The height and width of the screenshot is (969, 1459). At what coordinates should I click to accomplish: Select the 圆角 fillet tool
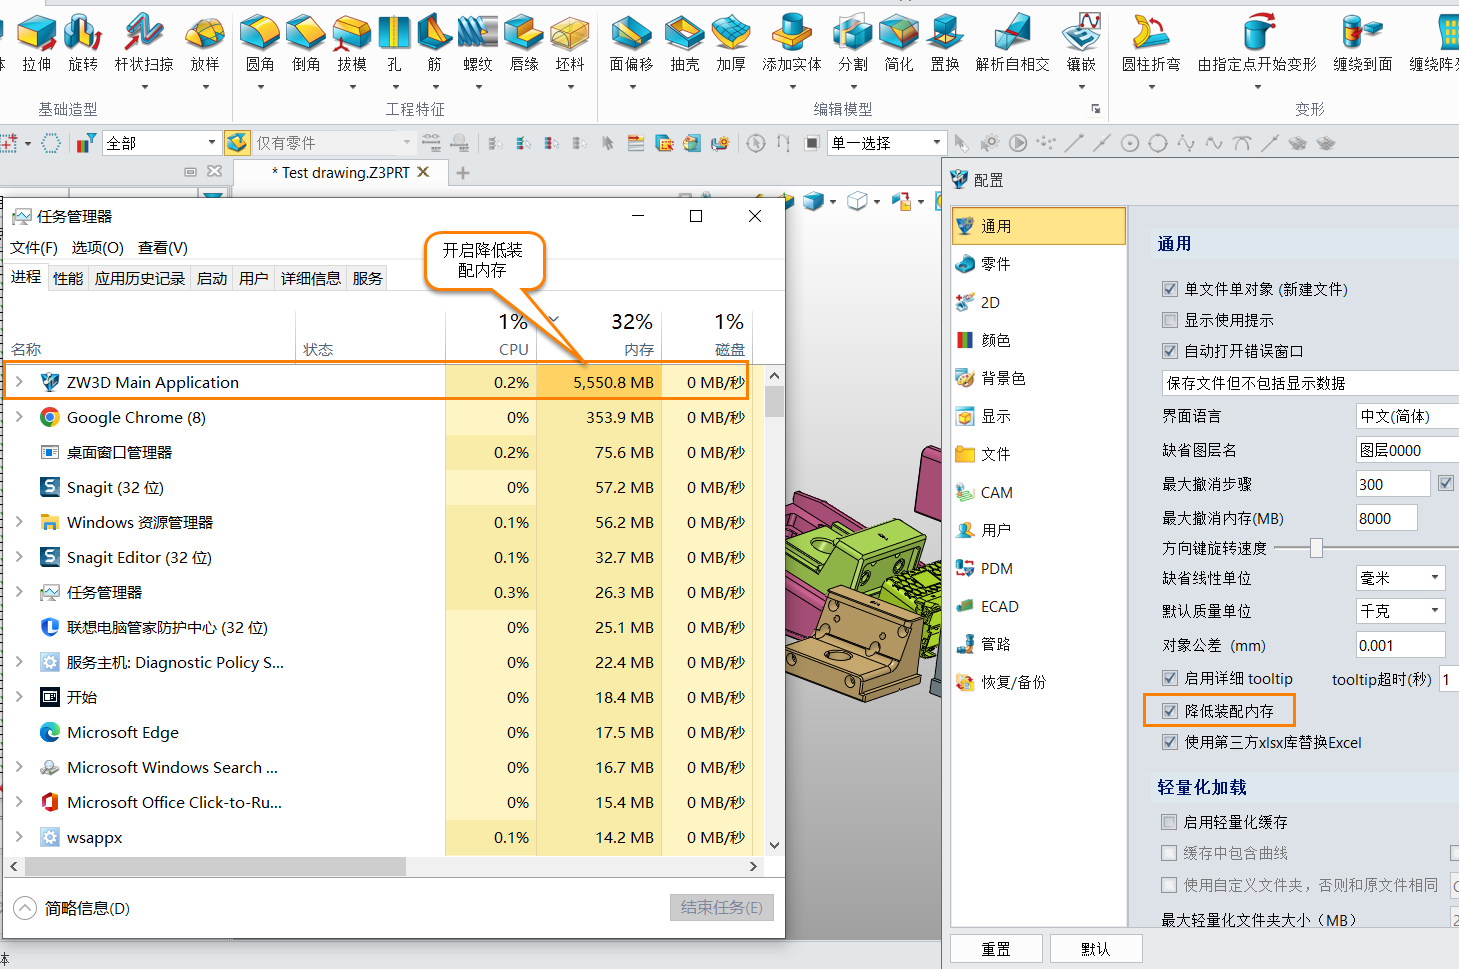(x=260, y=43)
